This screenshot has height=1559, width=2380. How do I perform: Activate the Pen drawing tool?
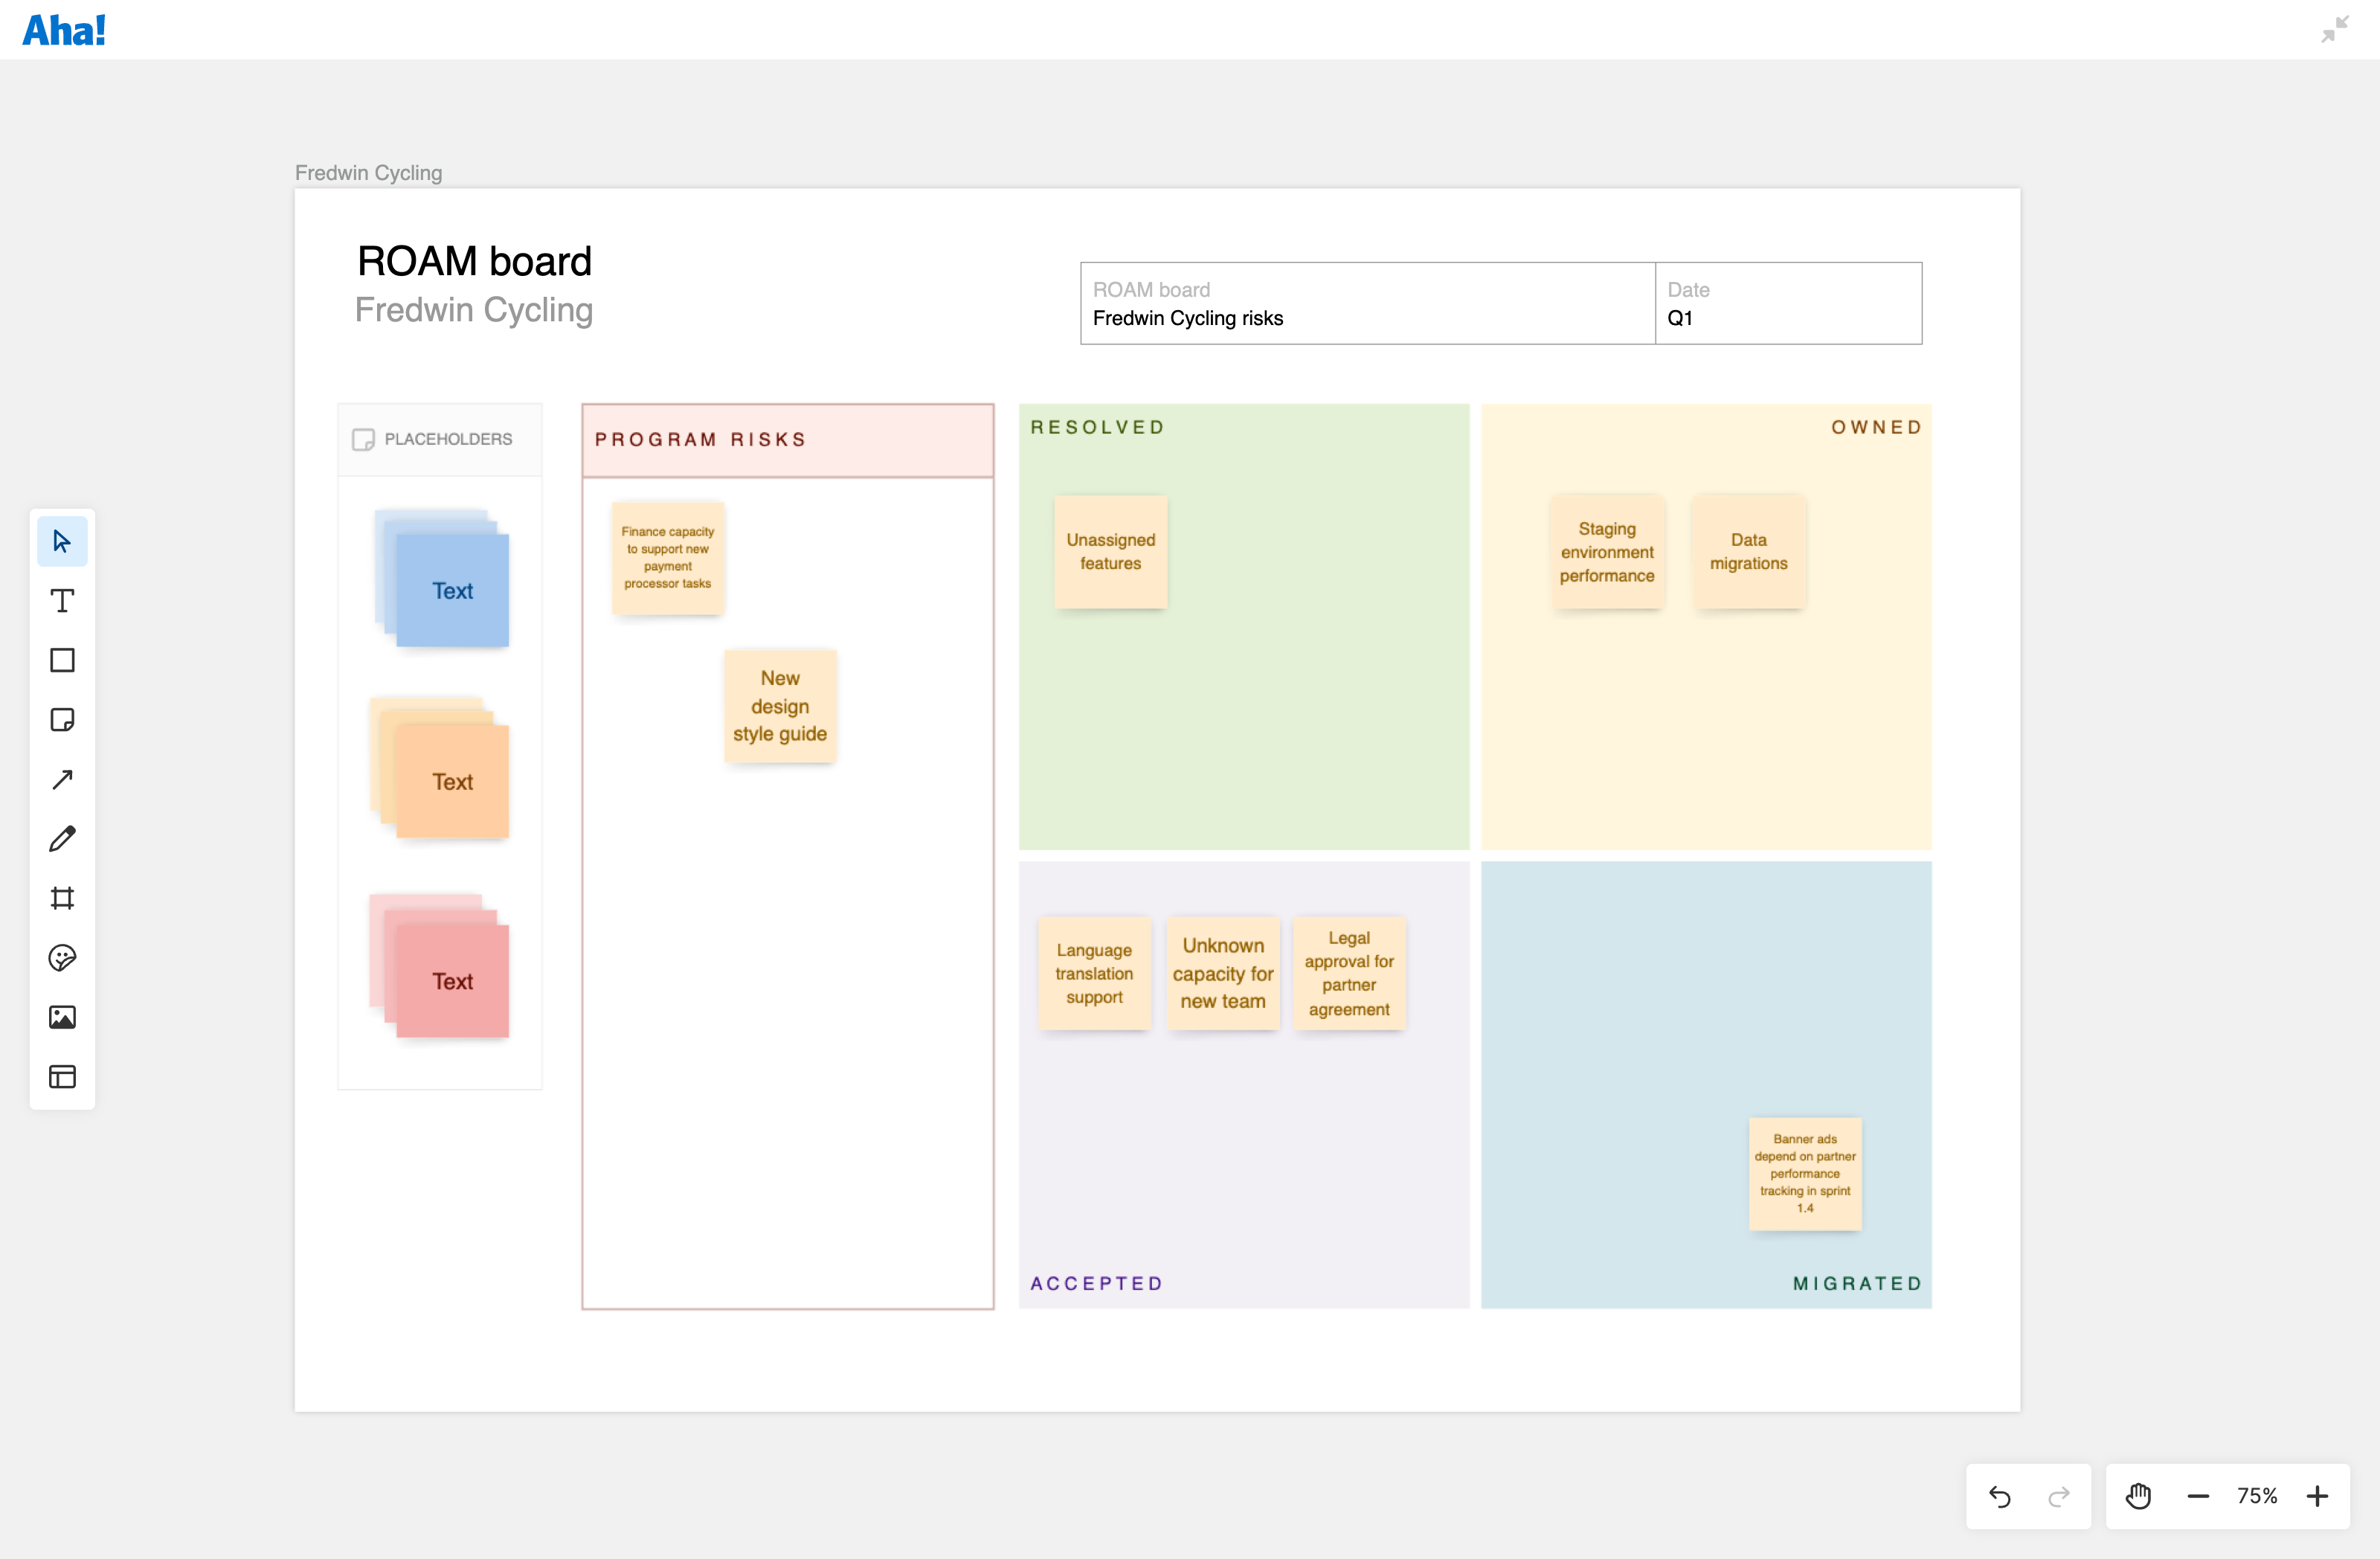pyautogui.click(x=62, y=839)
